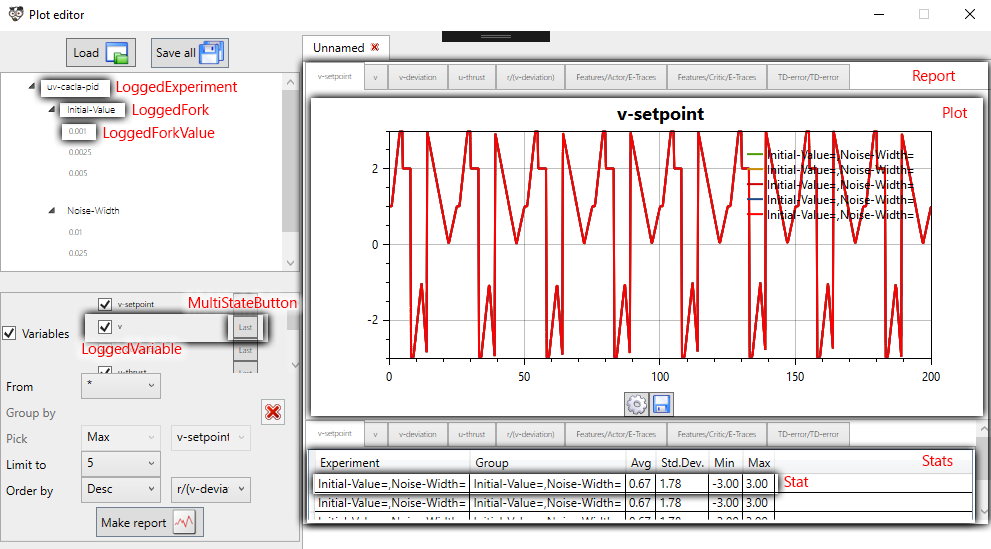Image resolution: width=991 pixels, height=549 pixels.
Task: Select the Noise-Width tree item
Action: 94,210
